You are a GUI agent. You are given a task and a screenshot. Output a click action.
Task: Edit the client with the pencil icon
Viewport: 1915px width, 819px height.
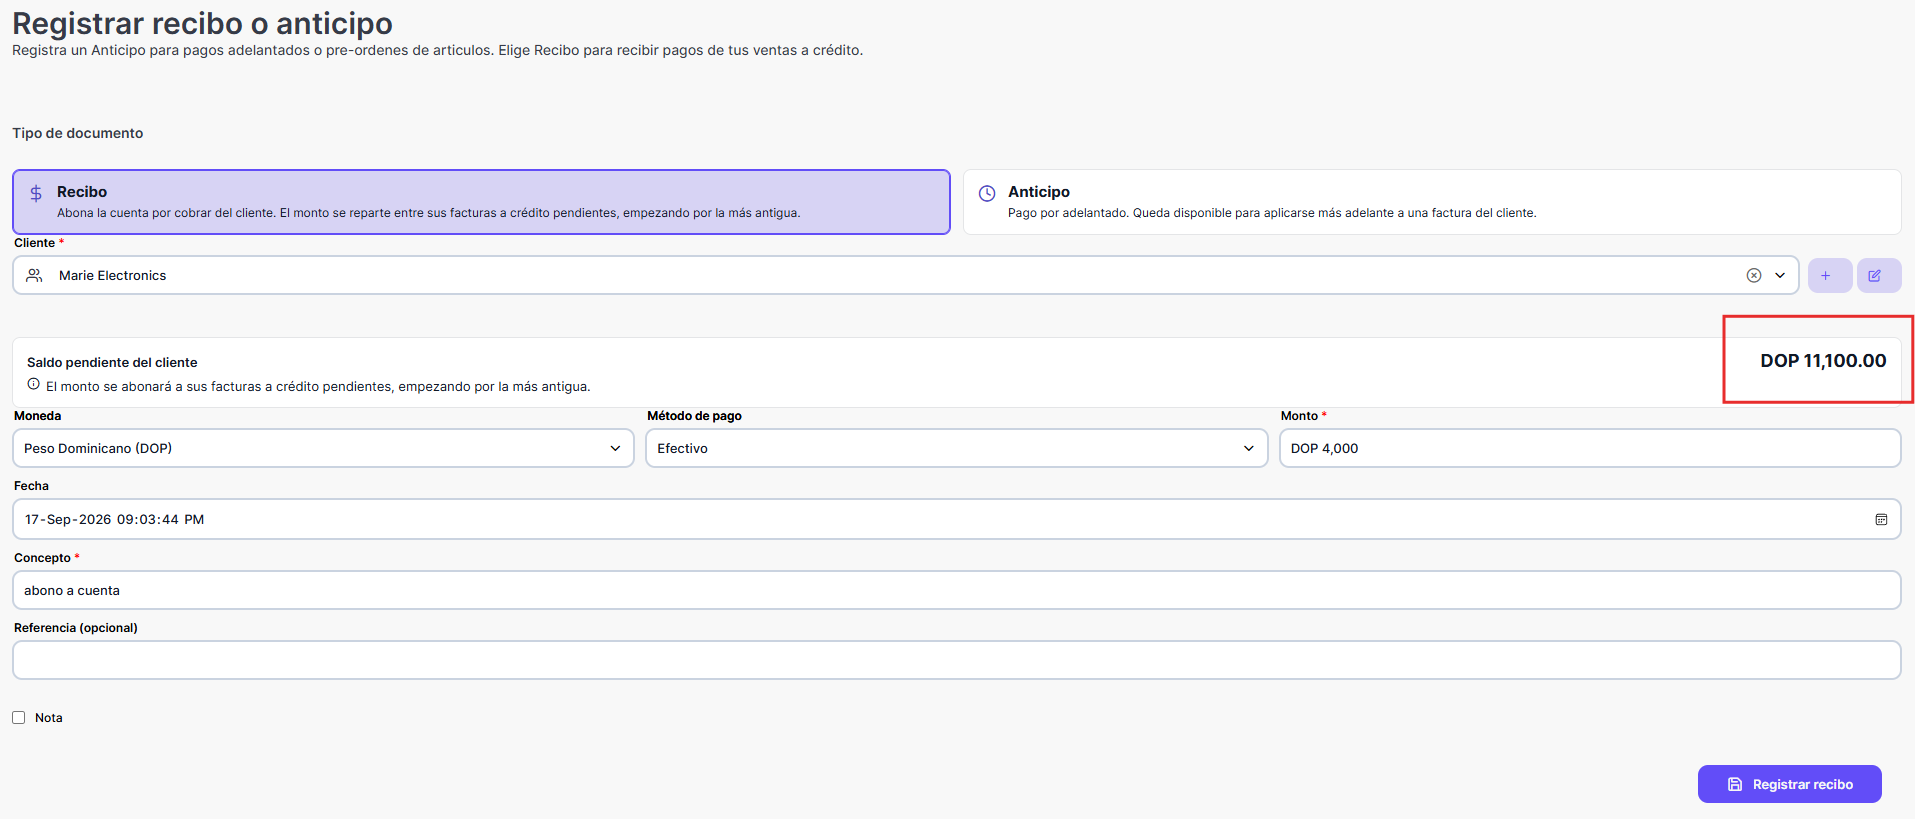[1879, 275]
